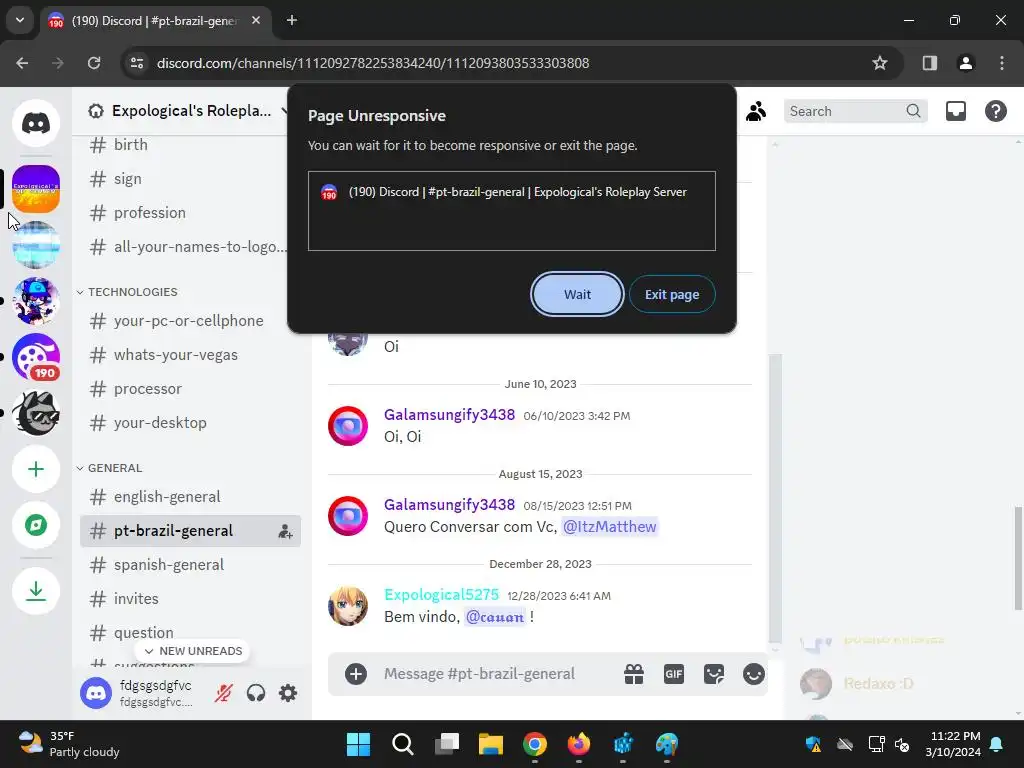Select the Expological's Roleplay server icon
This screenshot has height=768, width=1024.
36,189
